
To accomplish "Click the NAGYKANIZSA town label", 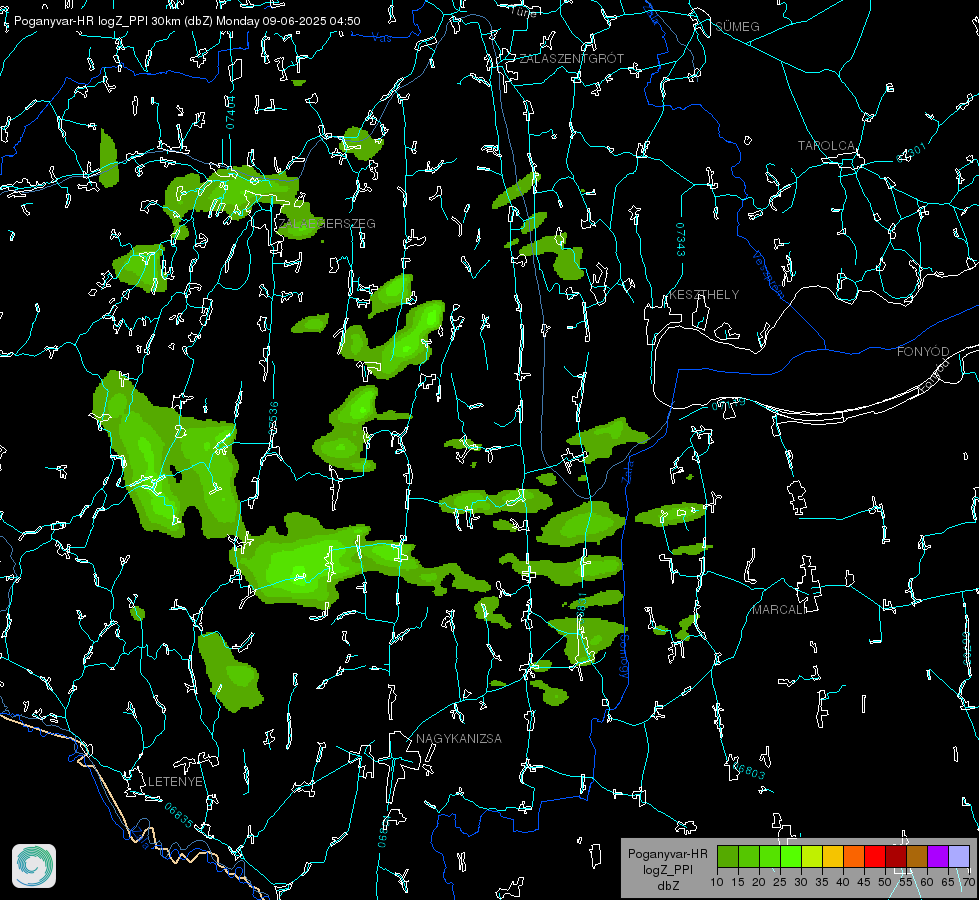I will point(459,739).
